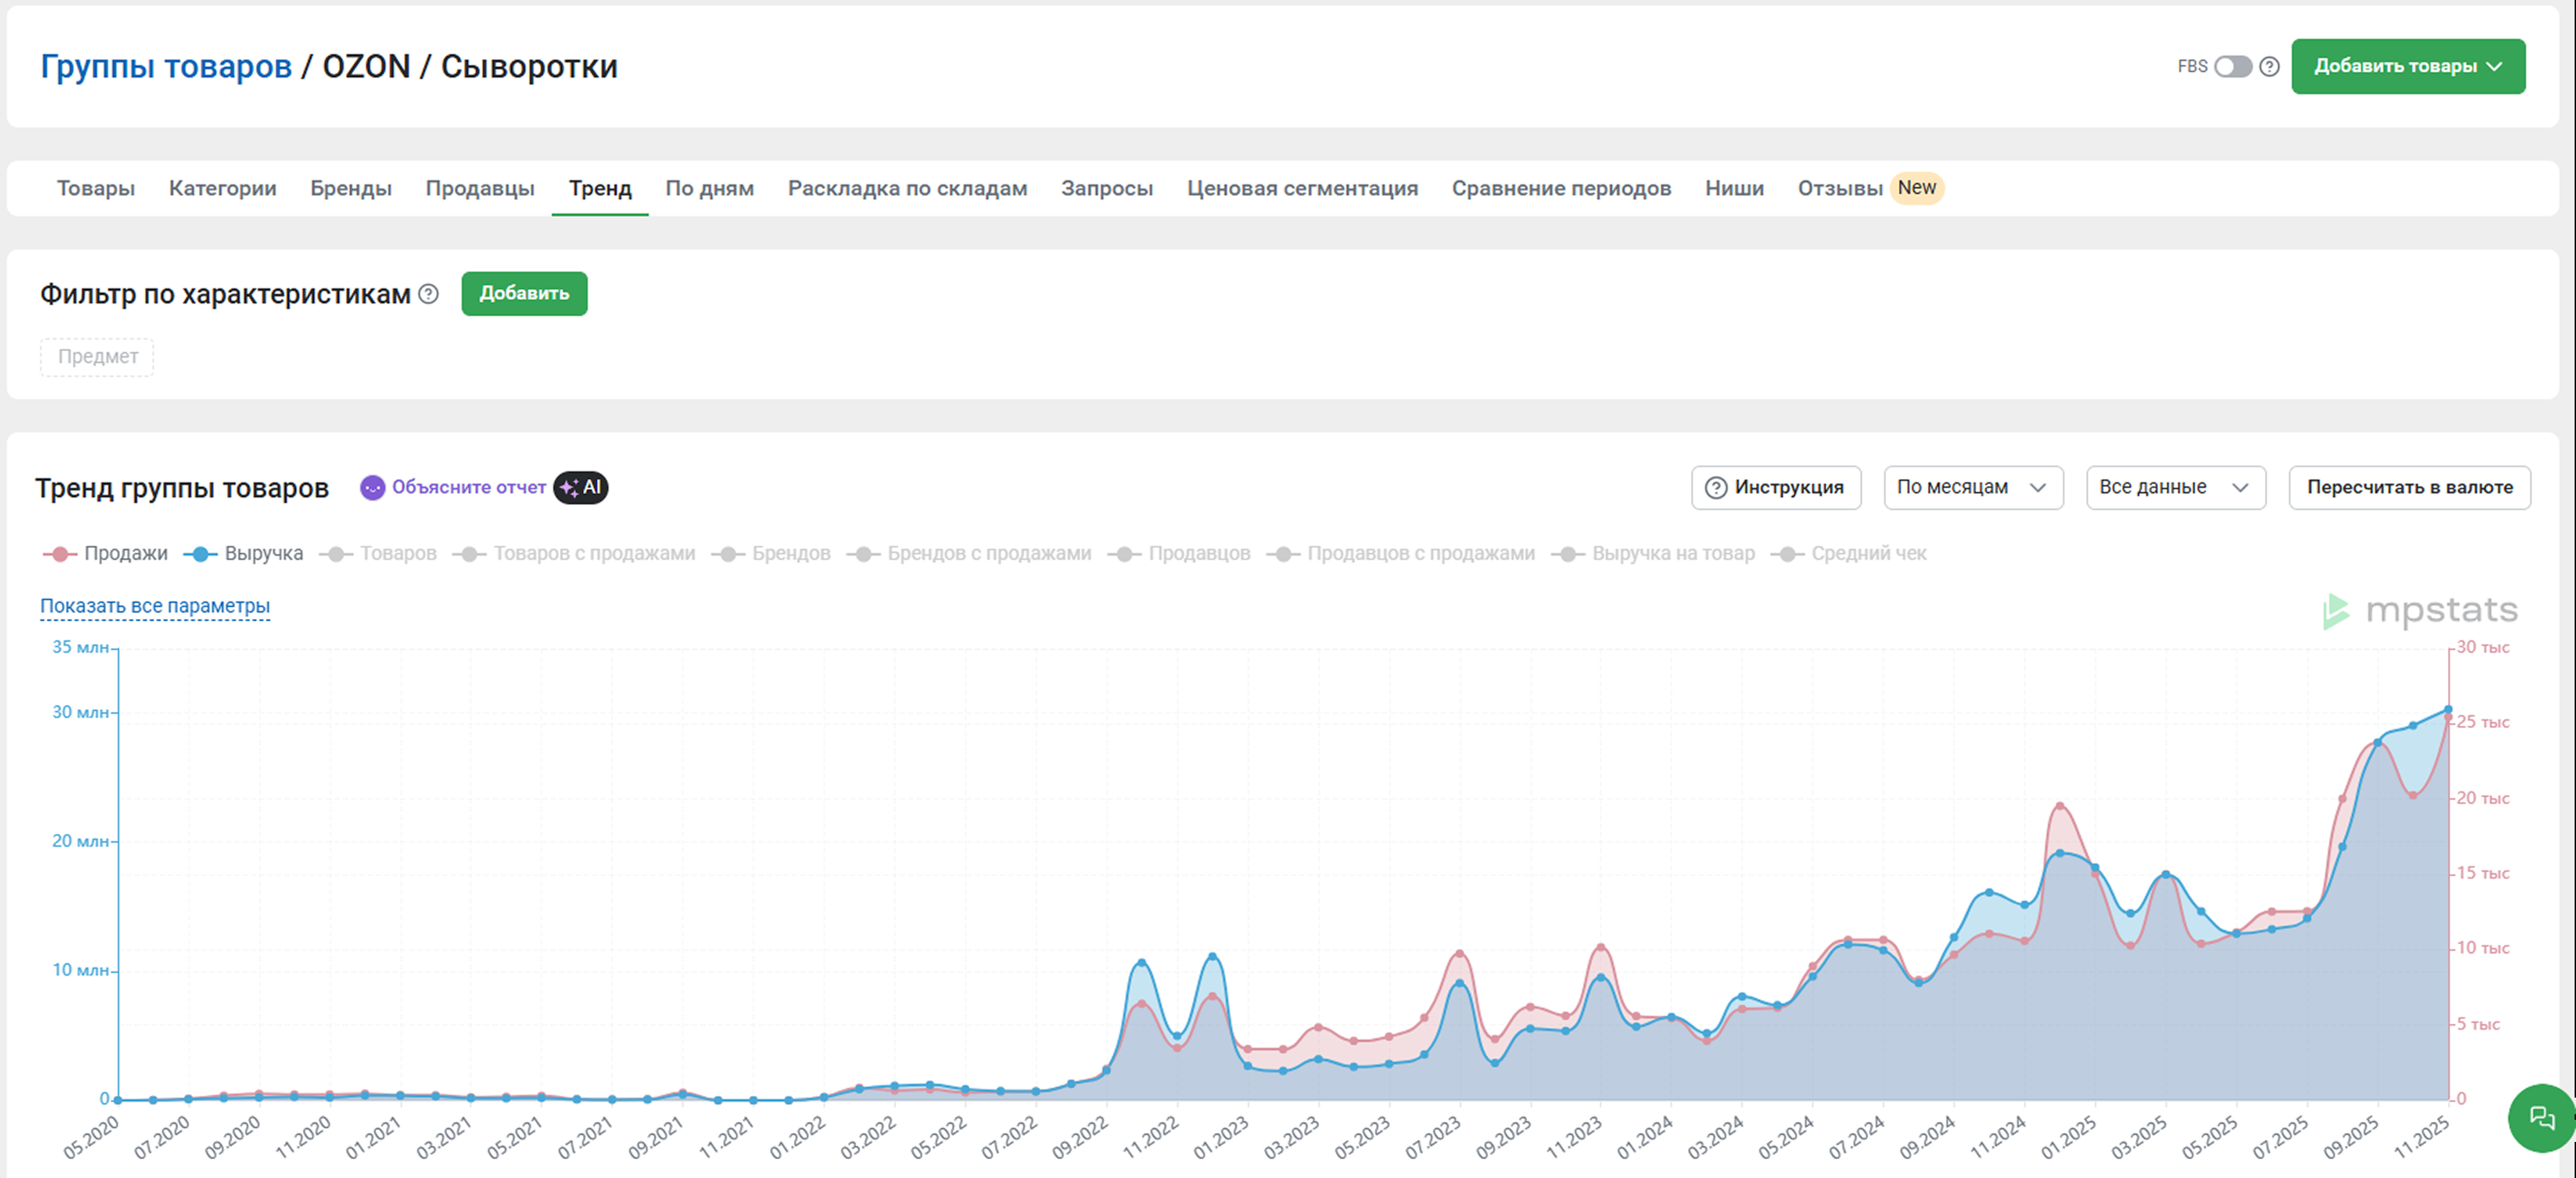Viewport: 2576px width, 1178px height.
Task: Click the AI sparkle badge
Action: [x=581, y=487]
